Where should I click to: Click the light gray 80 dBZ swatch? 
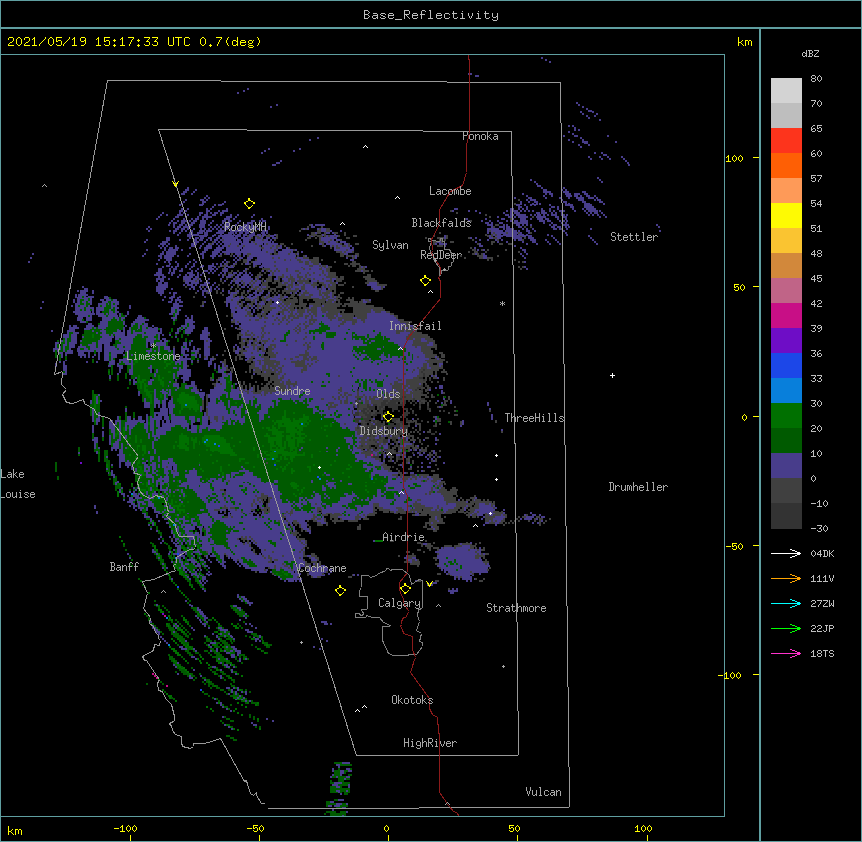click(x=786, y=91)
